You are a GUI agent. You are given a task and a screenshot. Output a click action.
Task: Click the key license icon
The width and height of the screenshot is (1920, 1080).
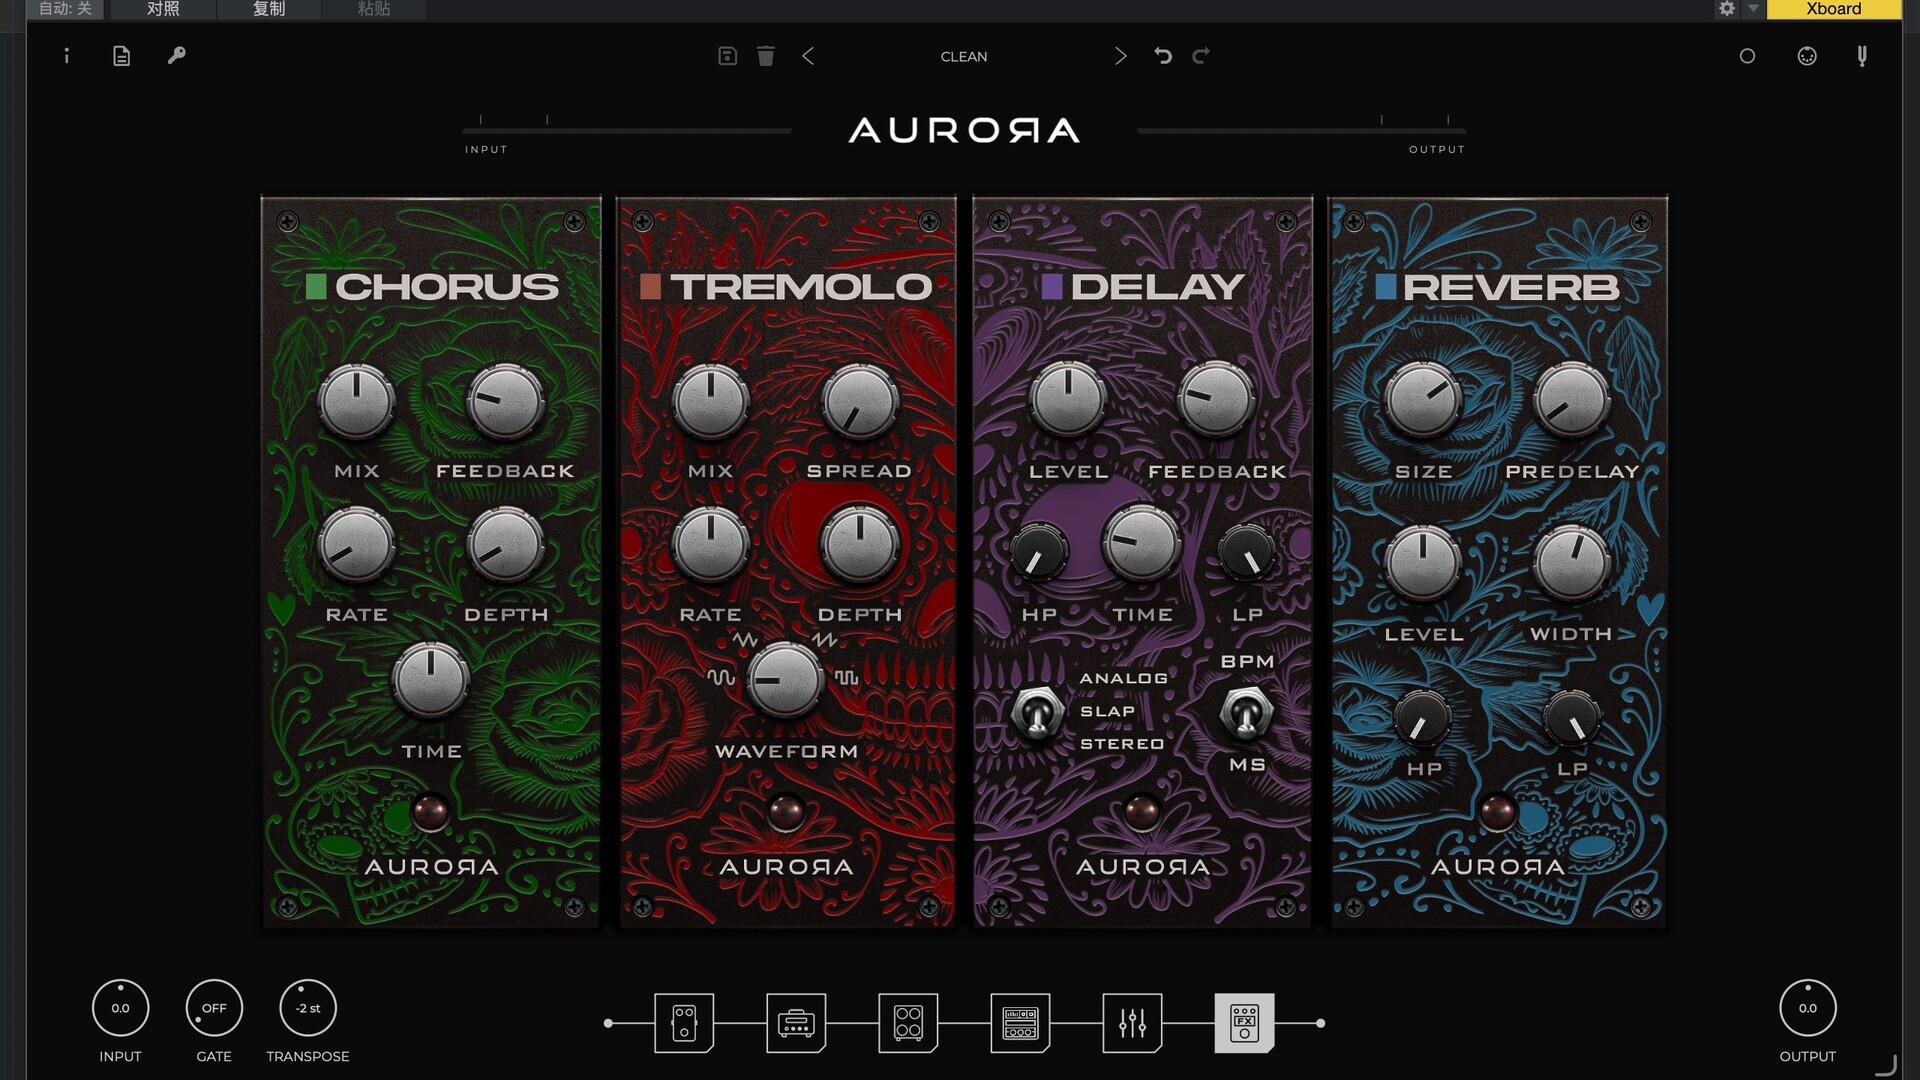coord(176,55)
